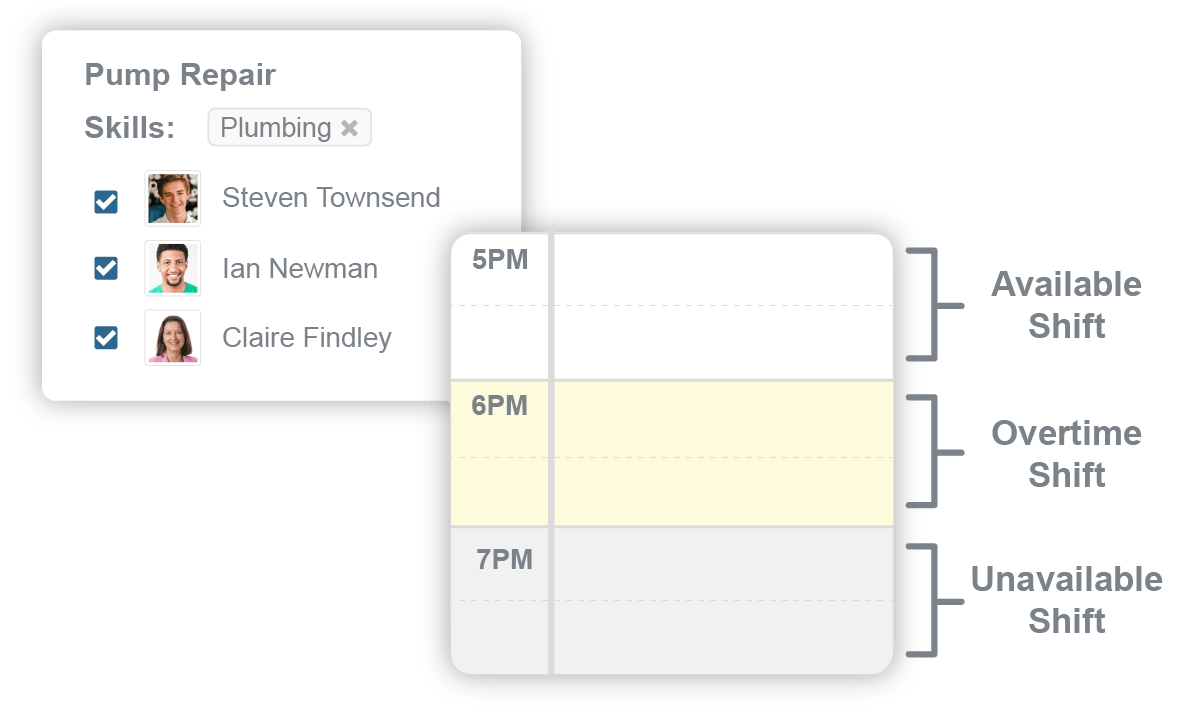Click Claire Findley's profile photo

[172, 337]
